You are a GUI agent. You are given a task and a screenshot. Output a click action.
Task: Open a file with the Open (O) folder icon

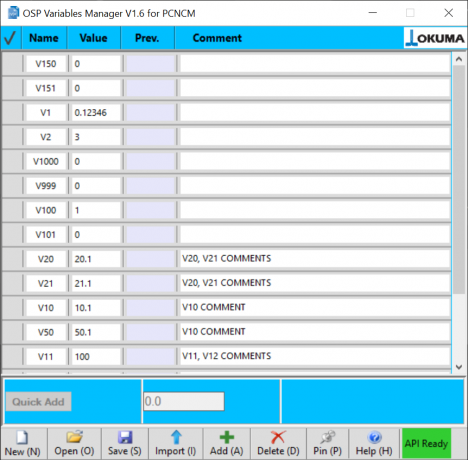(74, 437)
